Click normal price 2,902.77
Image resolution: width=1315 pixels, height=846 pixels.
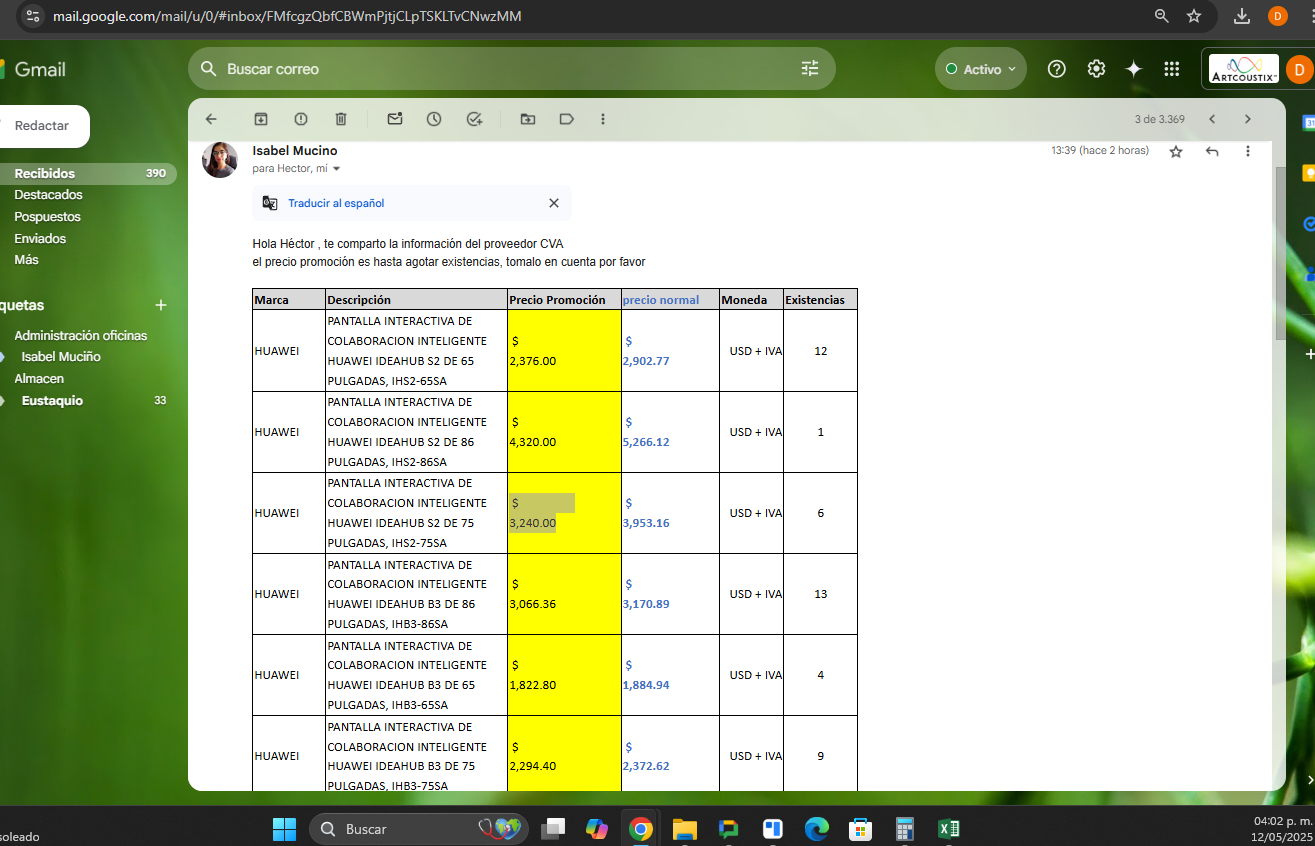tap(646, 361)
